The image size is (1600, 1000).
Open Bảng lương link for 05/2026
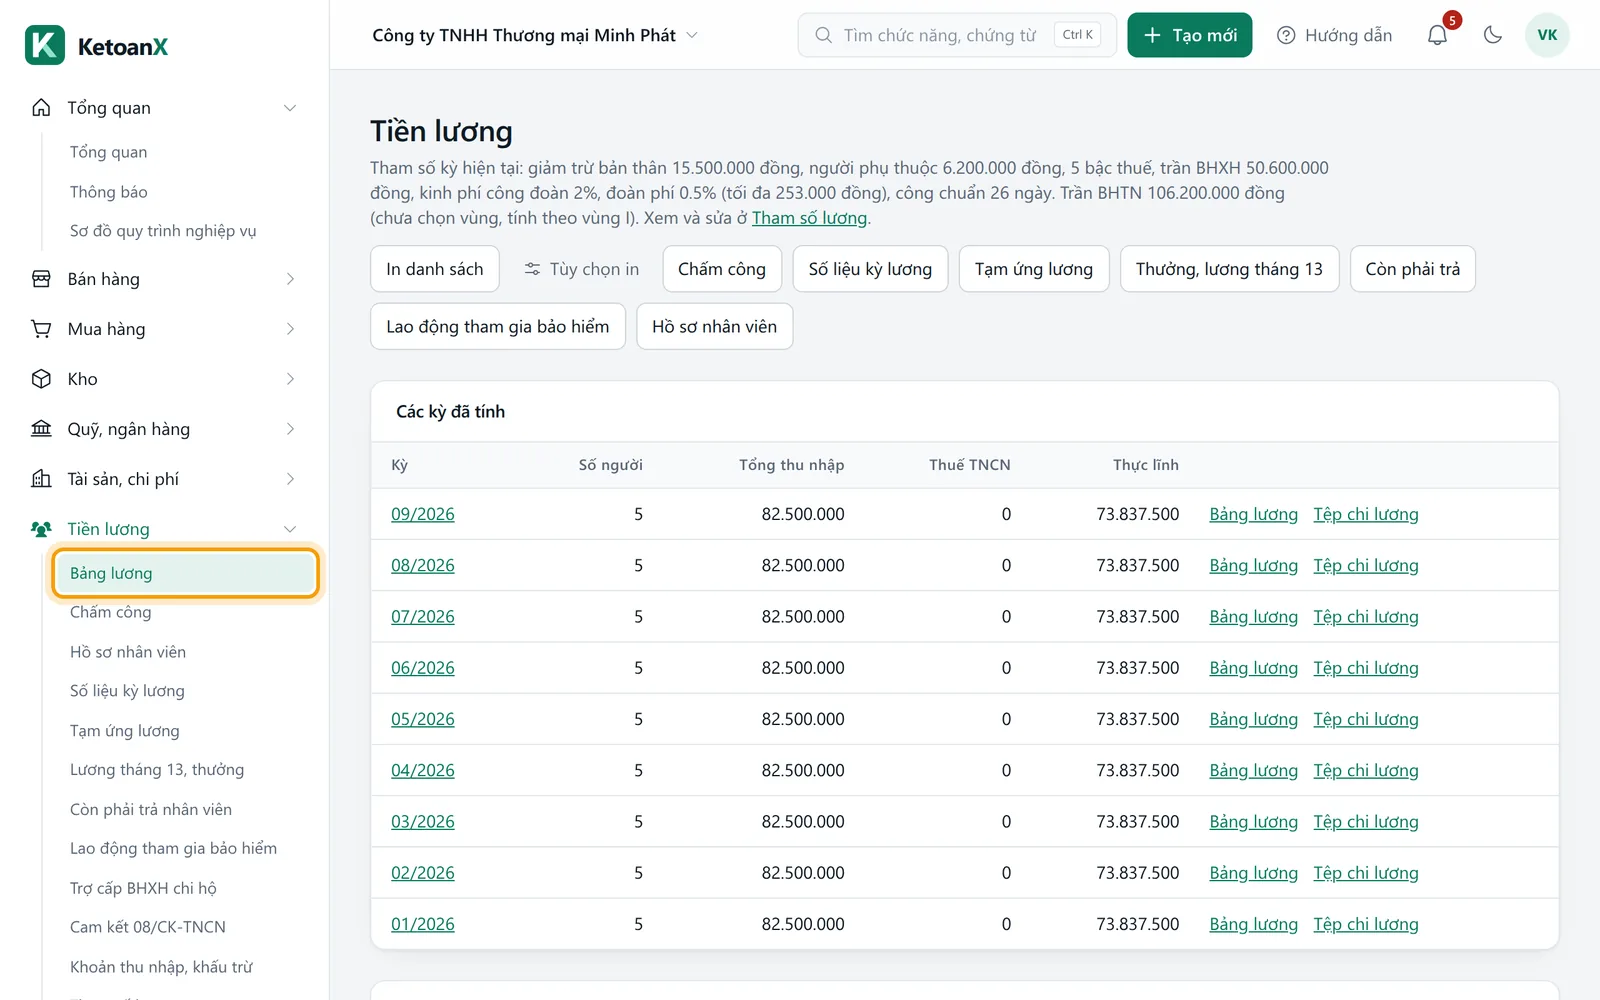tap(1253, 719)
